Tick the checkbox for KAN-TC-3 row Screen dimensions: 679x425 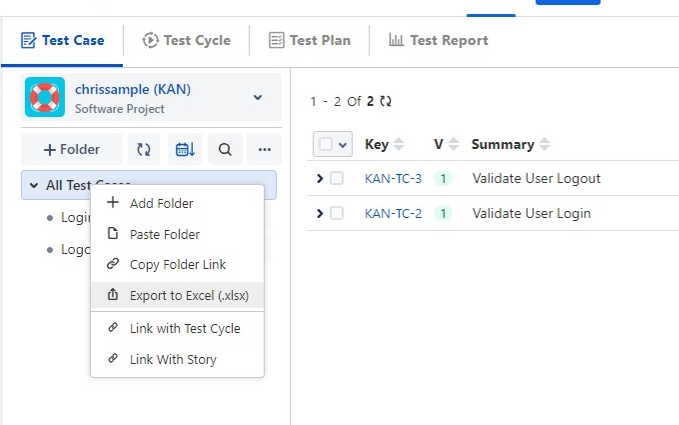coord(337,179)
